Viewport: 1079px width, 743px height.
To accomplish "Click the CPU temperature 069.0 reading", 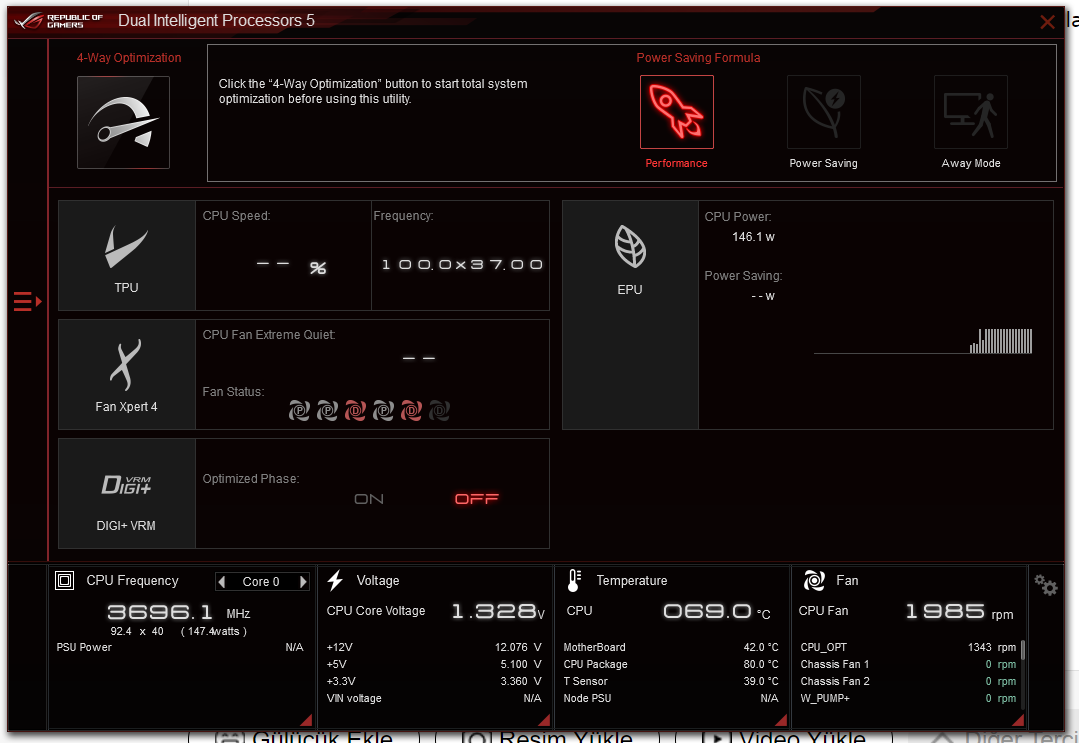I will point(717,611).
